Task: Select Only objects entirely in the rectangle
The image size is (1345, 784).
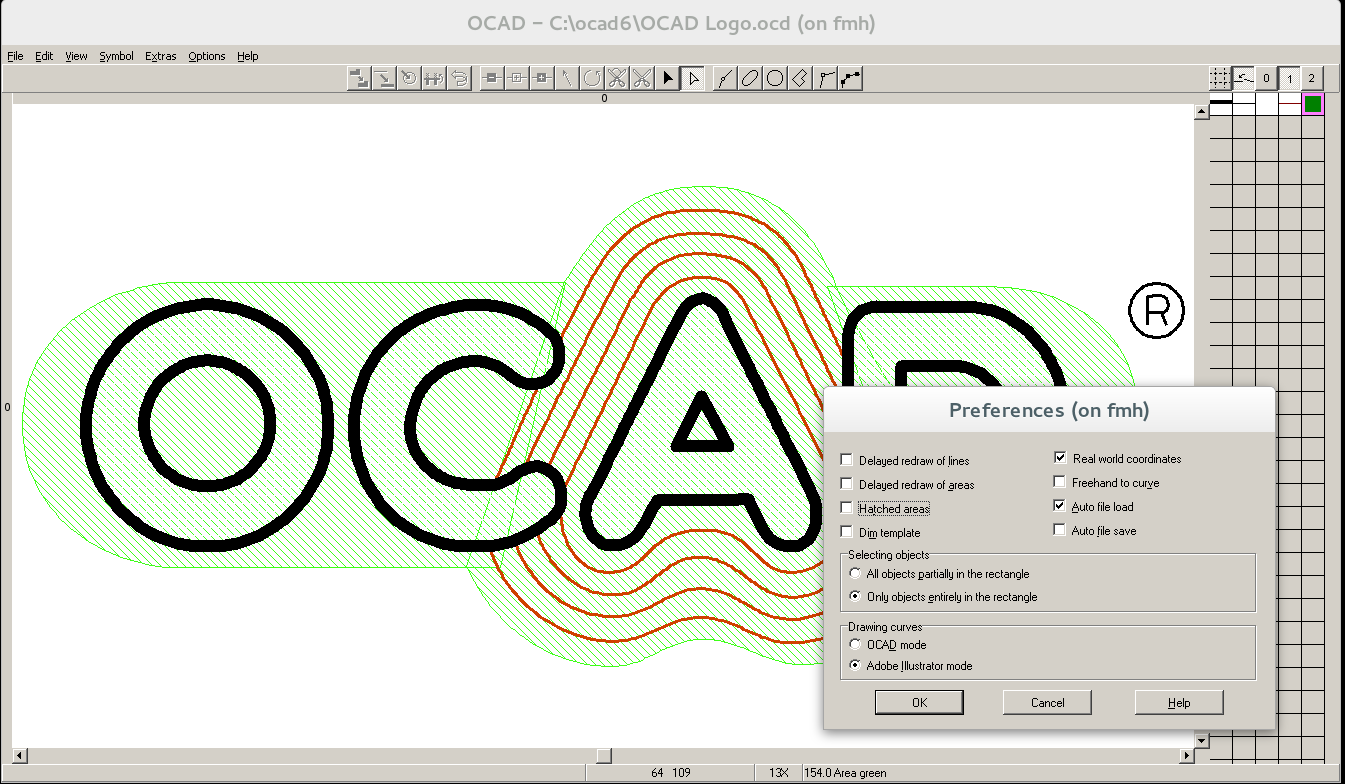Action: point(855,596)
